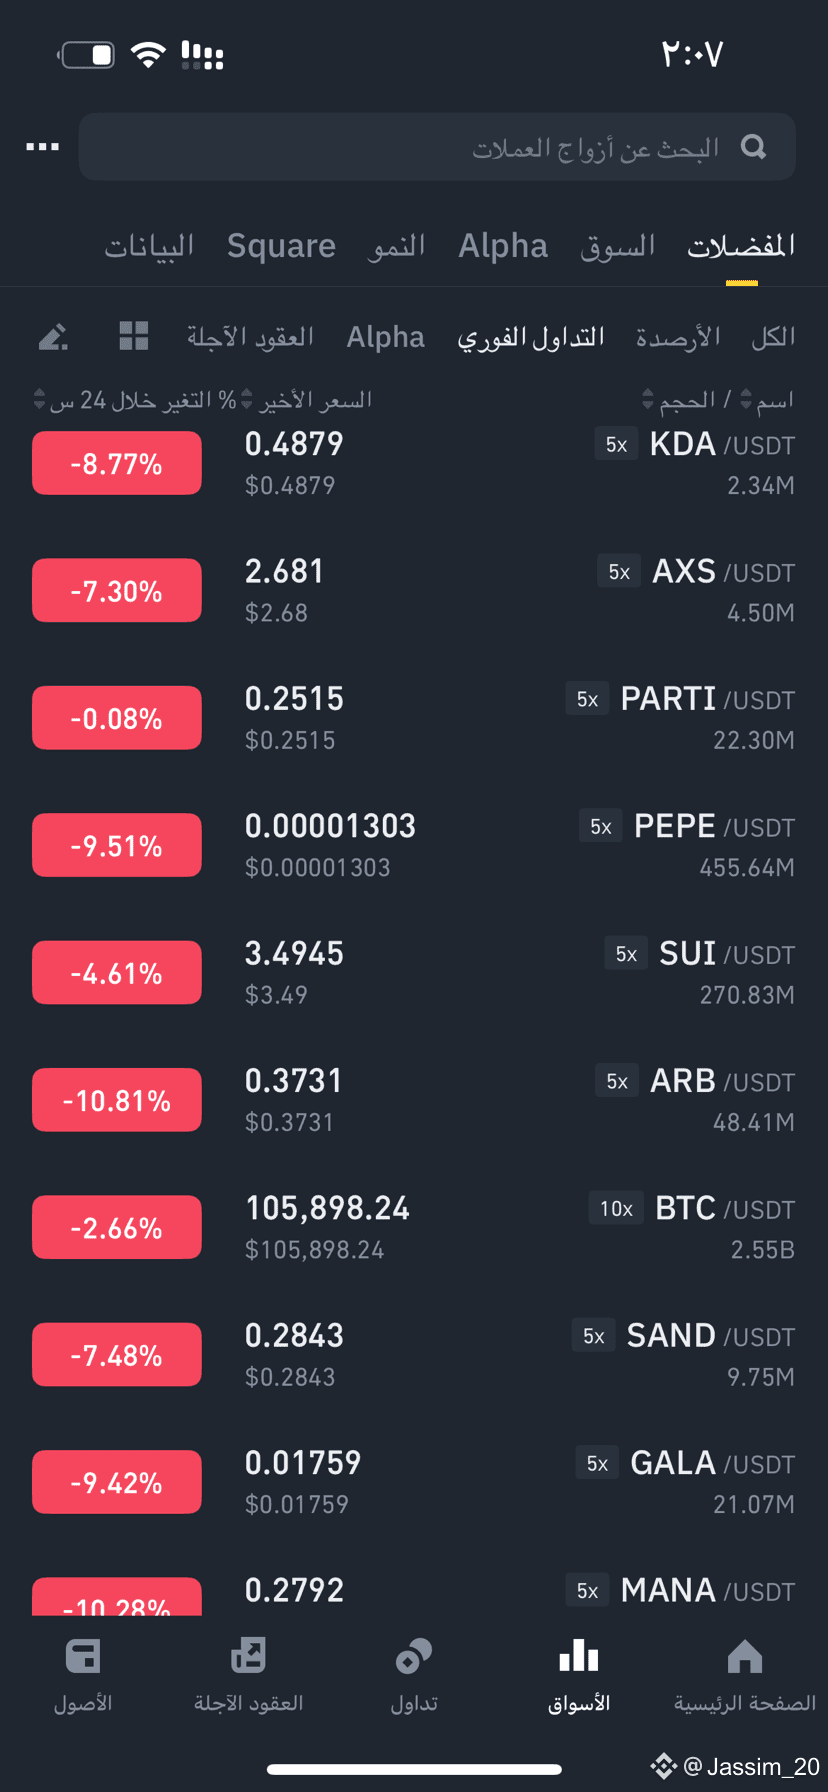Sort by السعر الأخير last price arrows
Image resolution: width=828 pixels, height=1792 pixels.
point(247,400)
